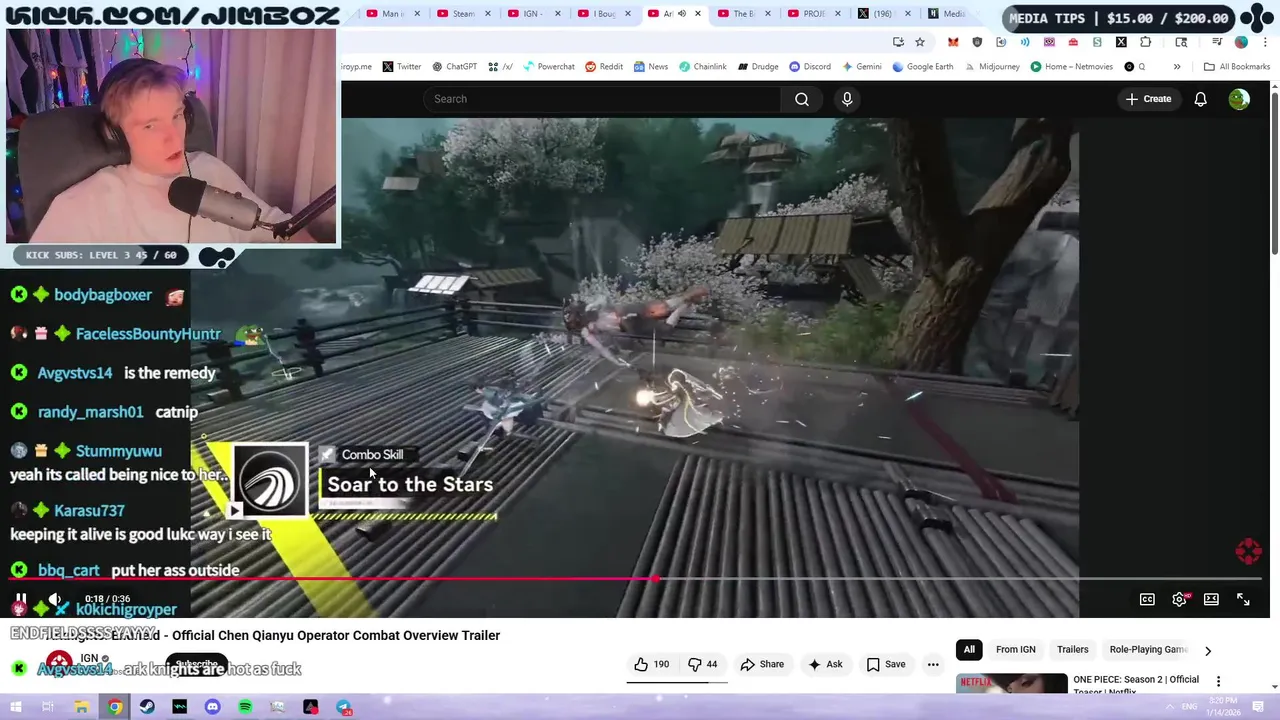1280x720 pixels.
Task: Open the Google Earth bookmark
Action: point(922,67)
